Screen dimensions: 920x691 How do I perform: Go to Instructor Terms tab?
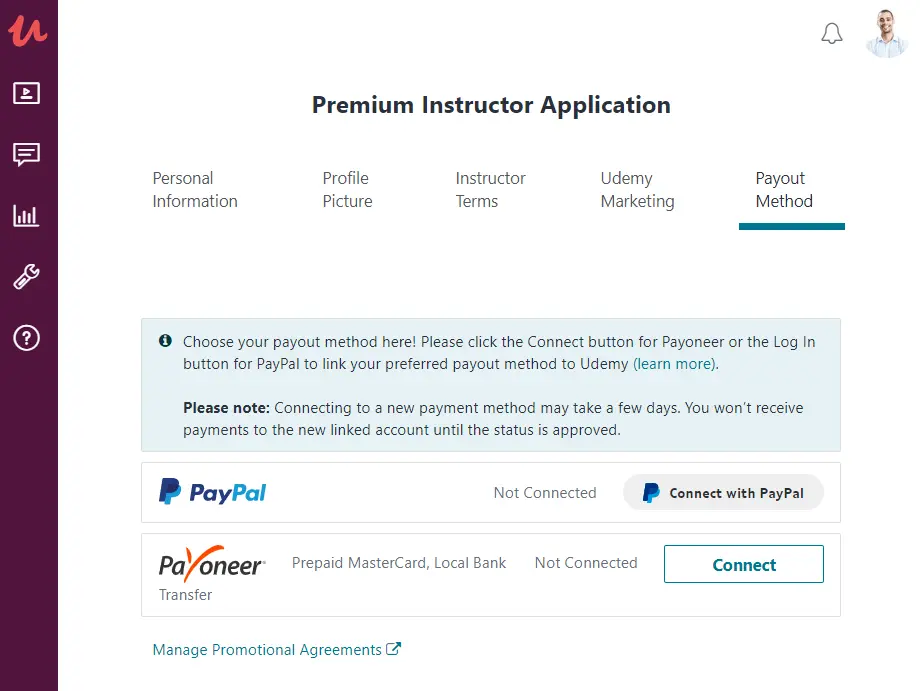point(490,190)
